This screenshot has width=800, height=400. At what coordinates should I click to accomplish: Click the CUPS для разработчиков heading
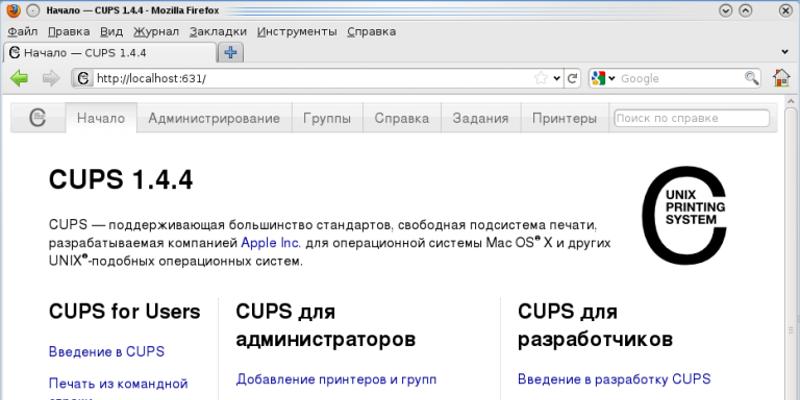pyautogui.click(x=595, y=325)
